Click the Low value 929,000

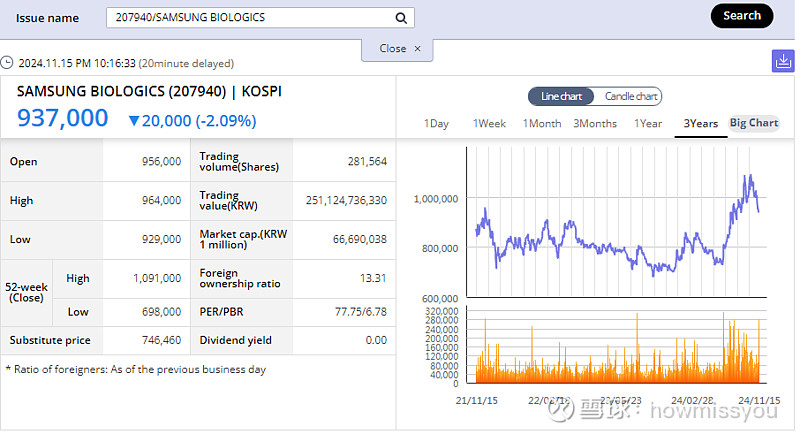(x=161, y=239)
